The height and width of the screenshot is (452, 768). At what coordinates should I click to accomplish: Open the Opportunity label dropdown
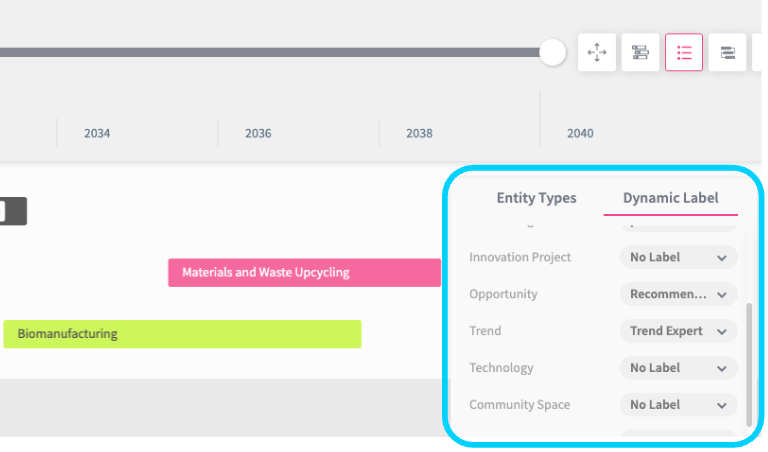pyautogui.click(x=678, y=294)
